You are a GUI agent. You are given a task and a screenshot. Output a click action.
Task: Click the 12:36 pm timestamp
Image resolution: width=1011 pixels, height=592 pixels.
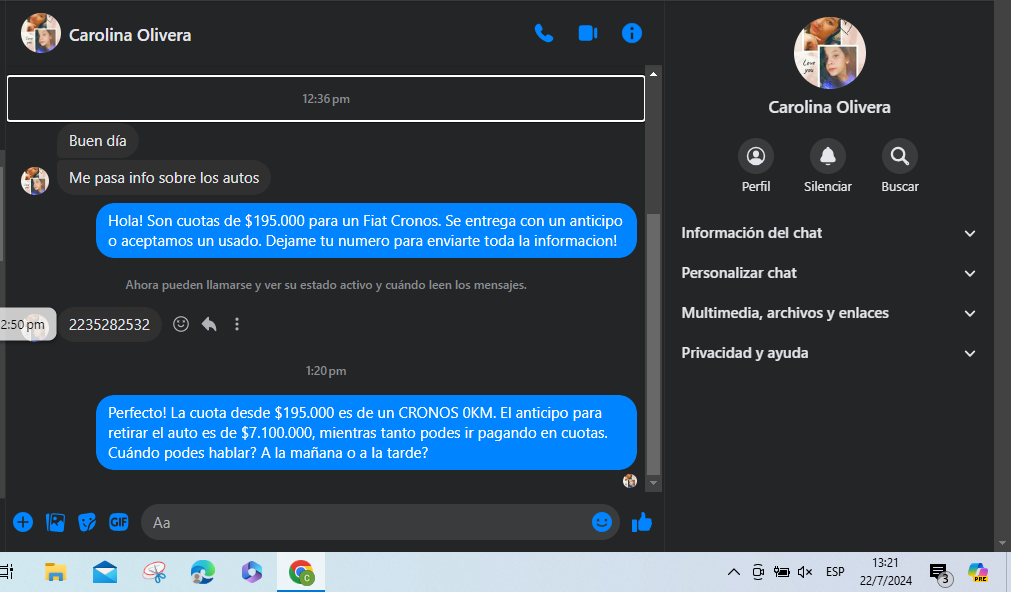(x=326, y=99)
